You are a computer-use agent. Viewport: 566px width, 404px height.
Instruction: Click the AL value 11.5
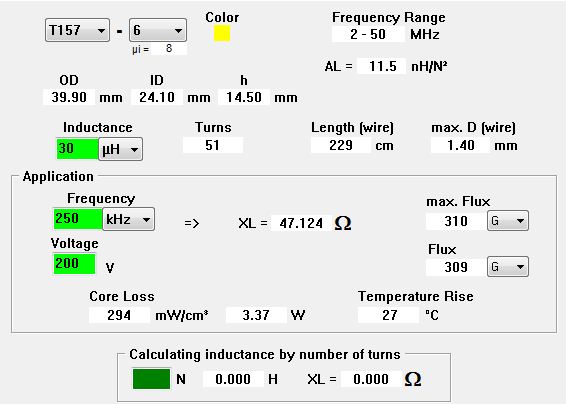point(382,66)
